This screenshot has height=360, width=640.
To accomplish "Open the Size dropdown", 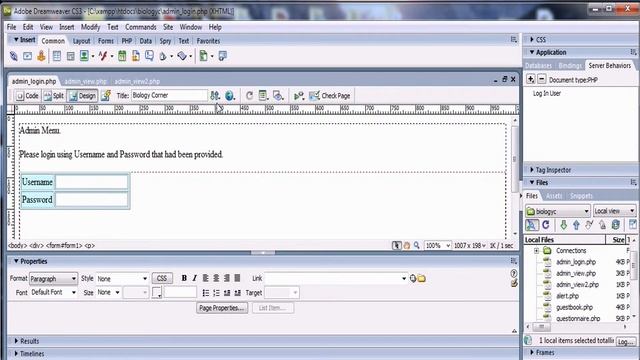I will click(x=108, y=293).
